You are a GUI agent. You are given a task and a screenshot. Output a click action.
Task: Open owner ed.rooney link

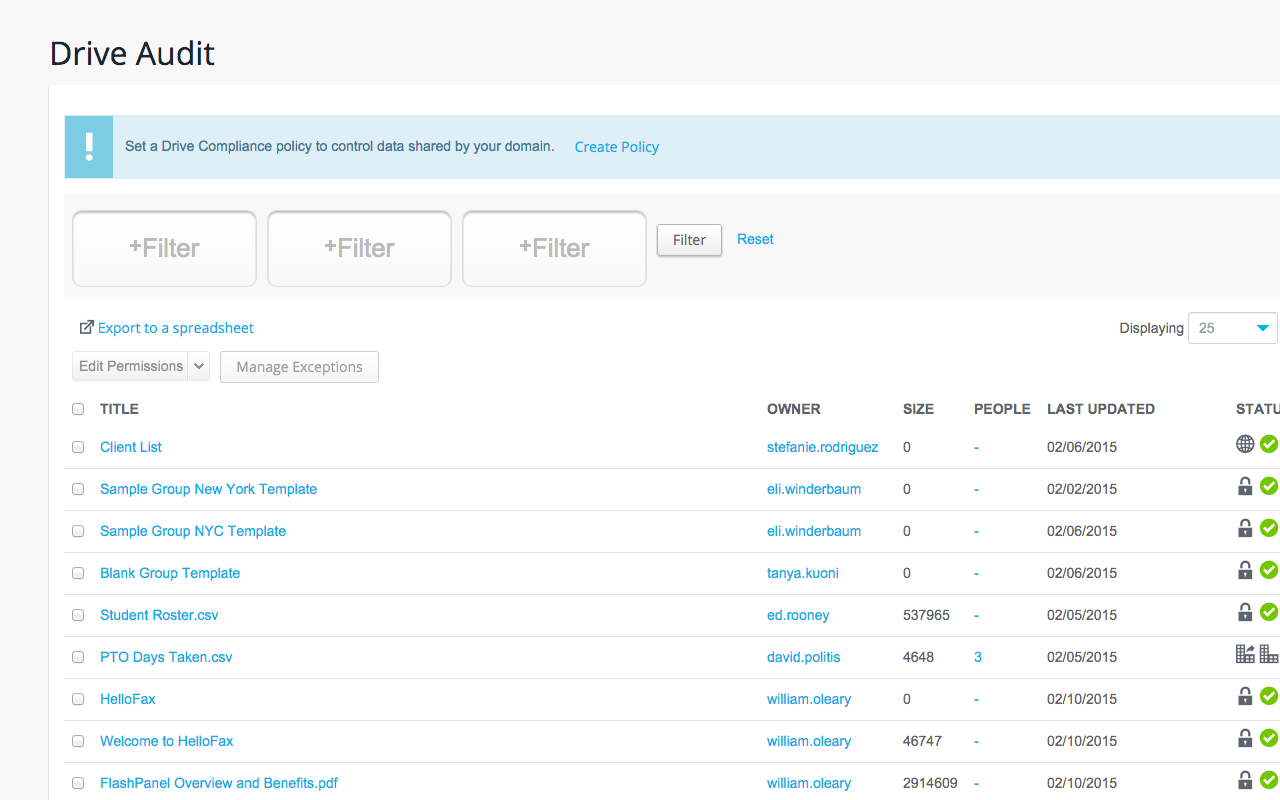(x=798, y=615)
